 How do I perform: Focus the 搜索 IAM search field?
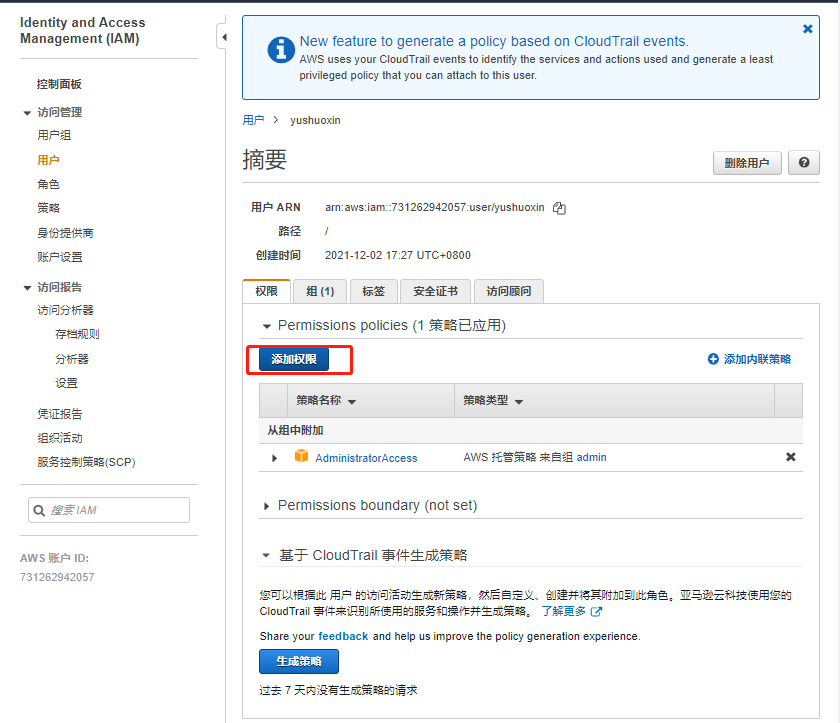click(x=115, y=510)
